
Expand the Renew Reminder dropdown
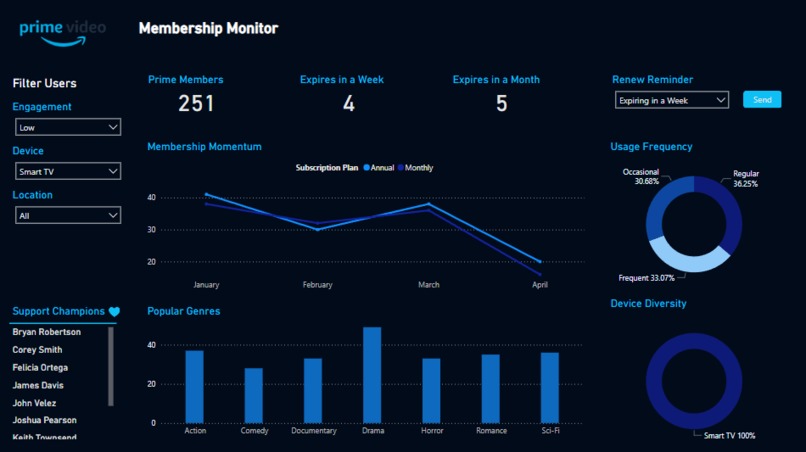pyautogui.click(x=672, y=100)
